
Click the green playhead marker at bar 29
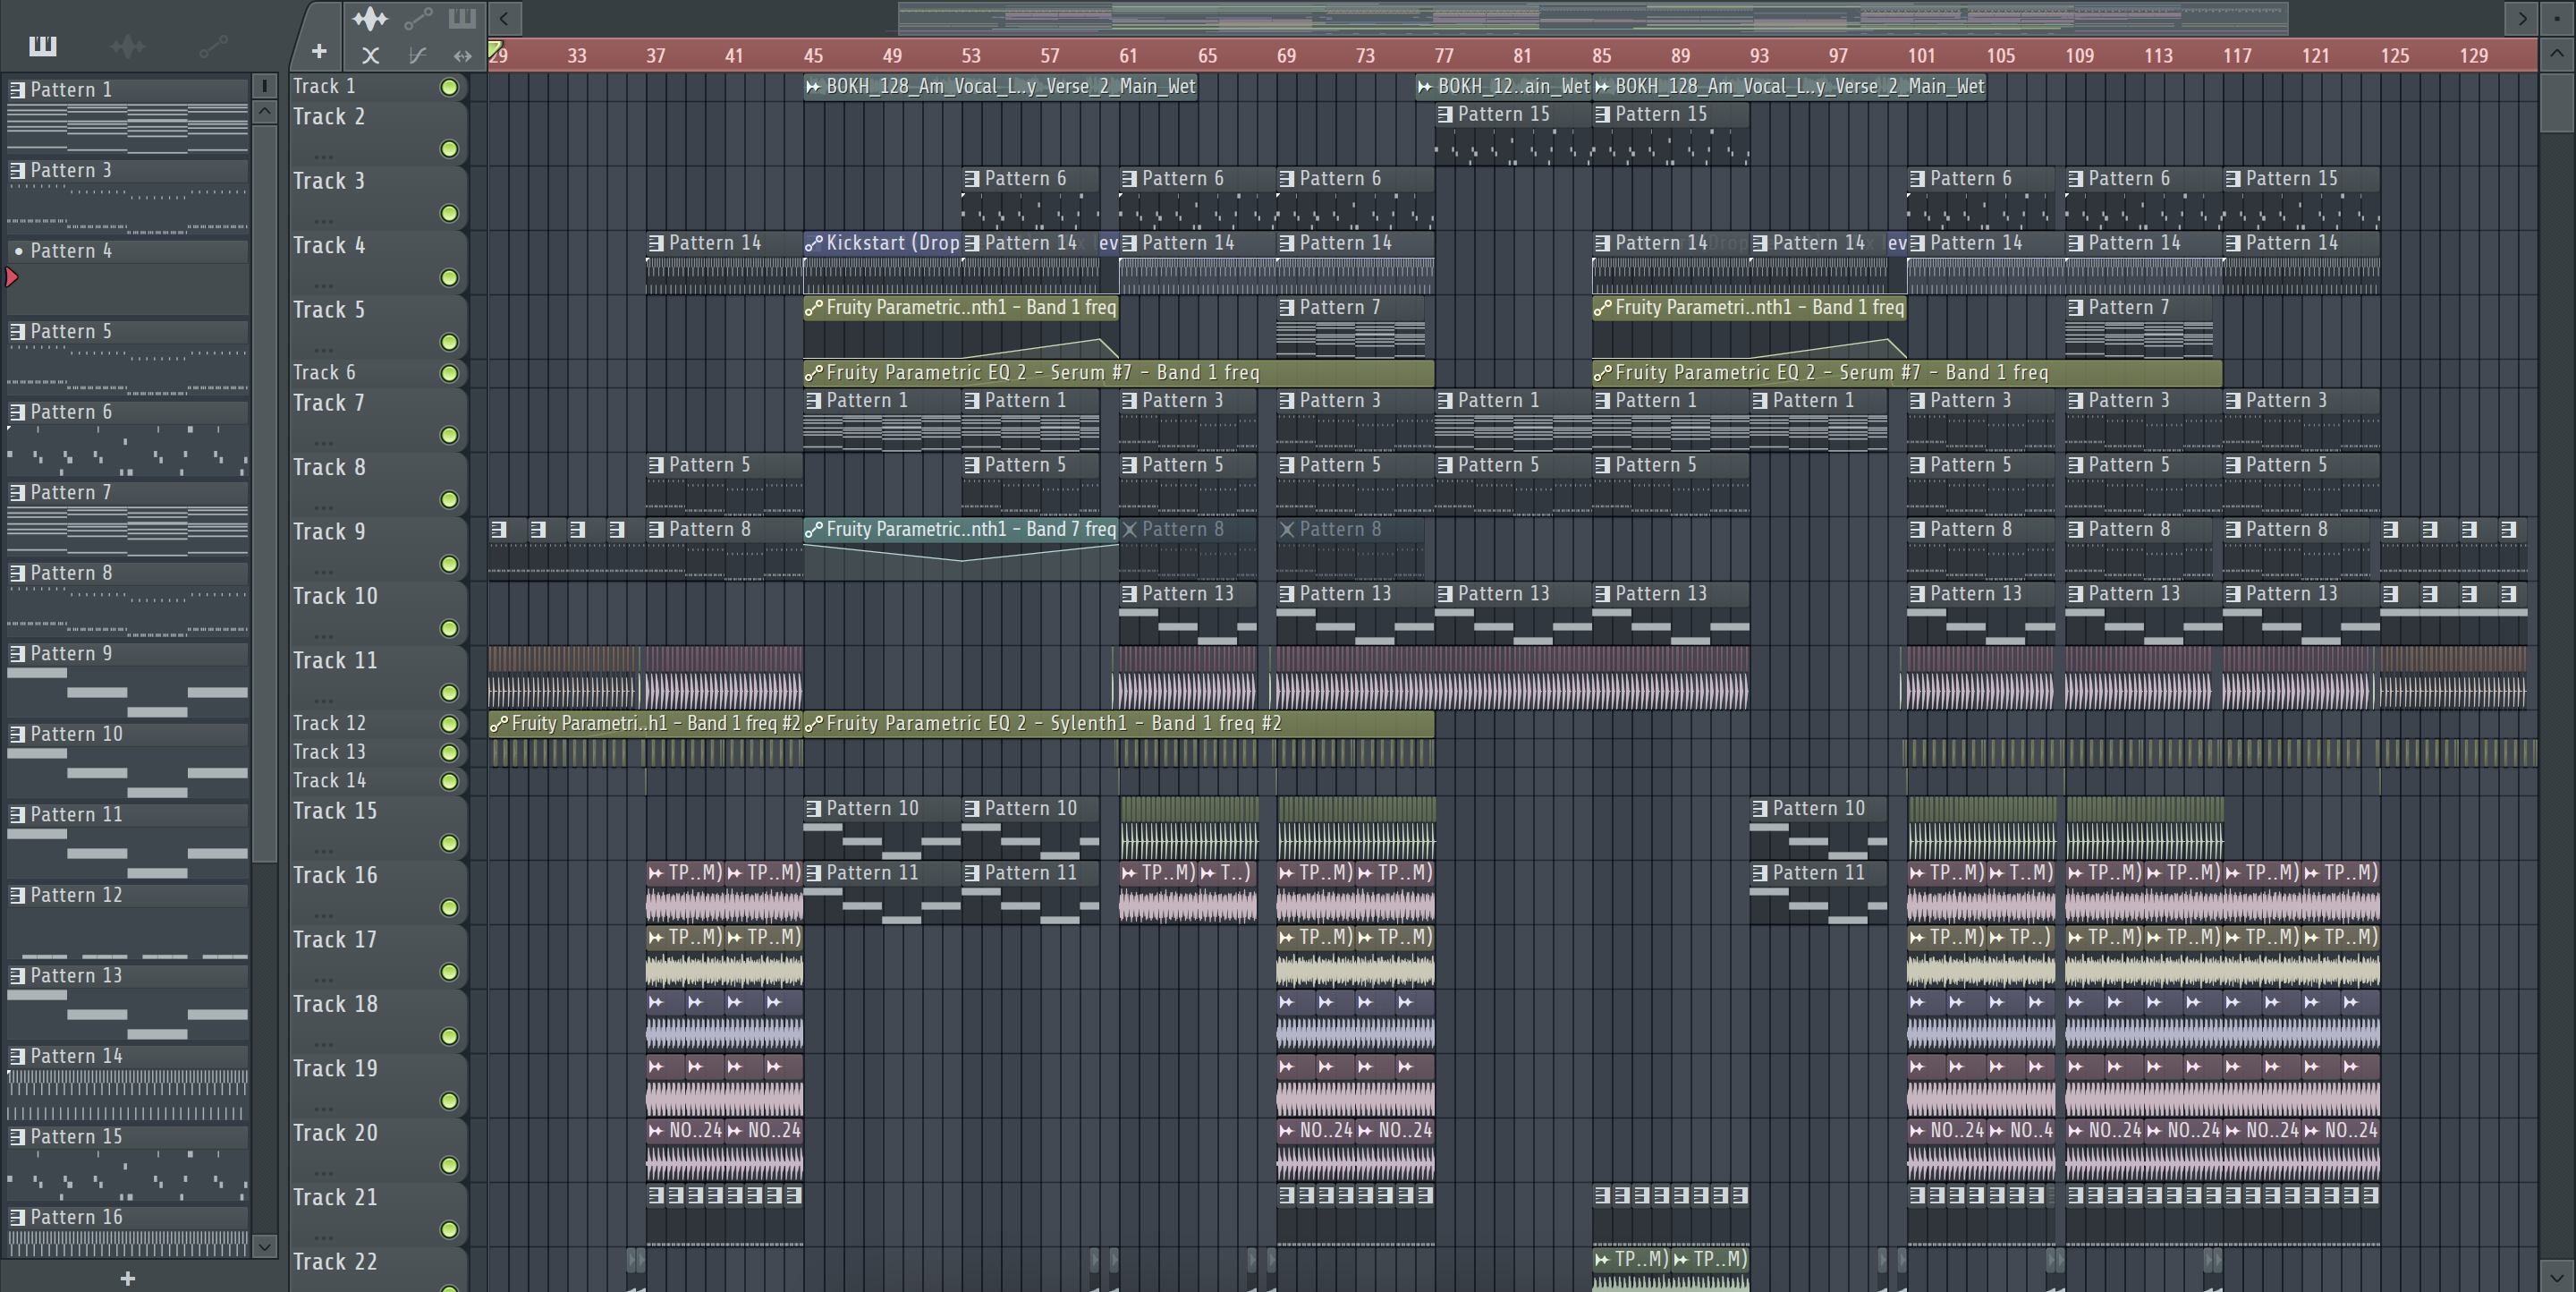[494, 48]
